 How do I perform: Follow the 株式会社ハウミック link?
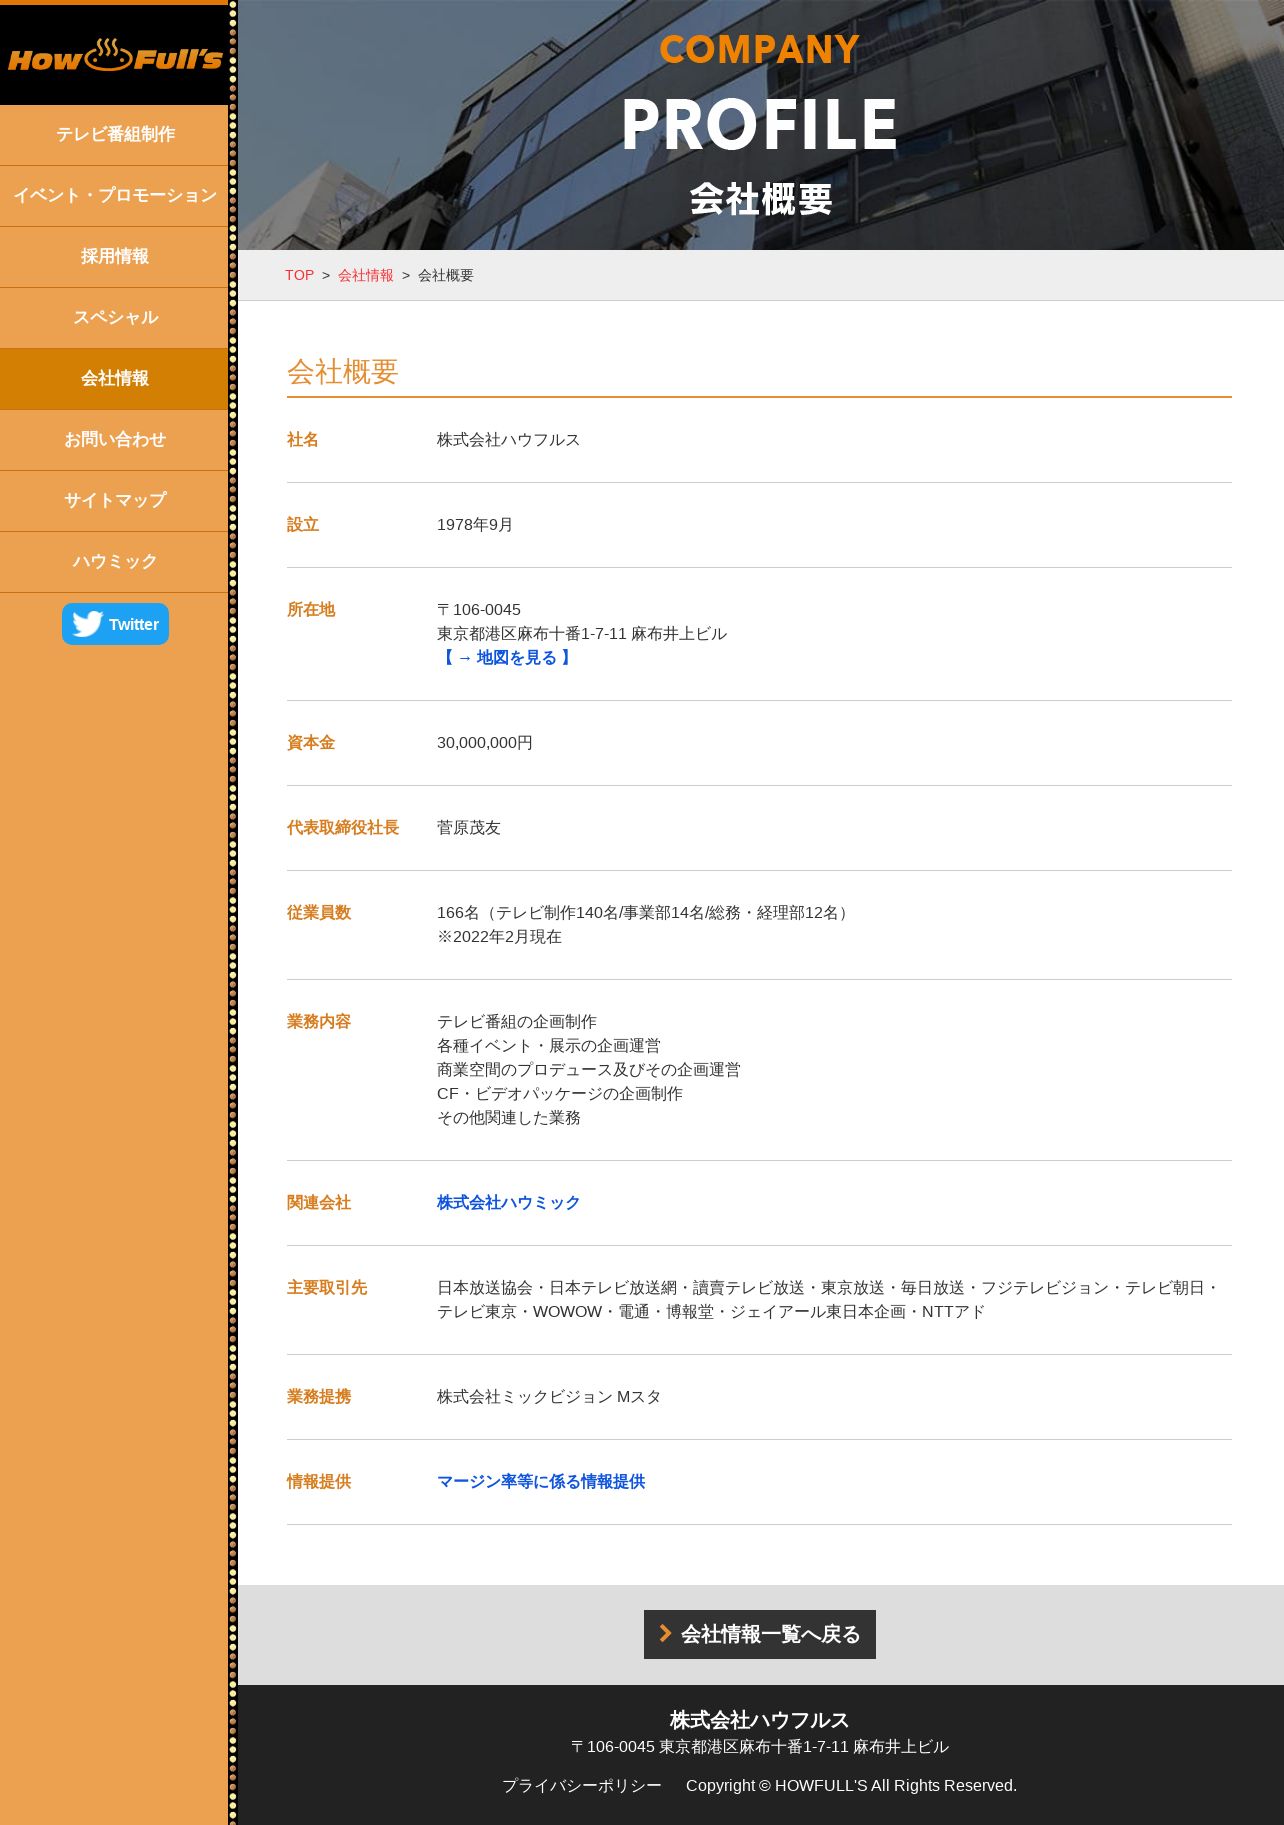[x=508, y=1203]
